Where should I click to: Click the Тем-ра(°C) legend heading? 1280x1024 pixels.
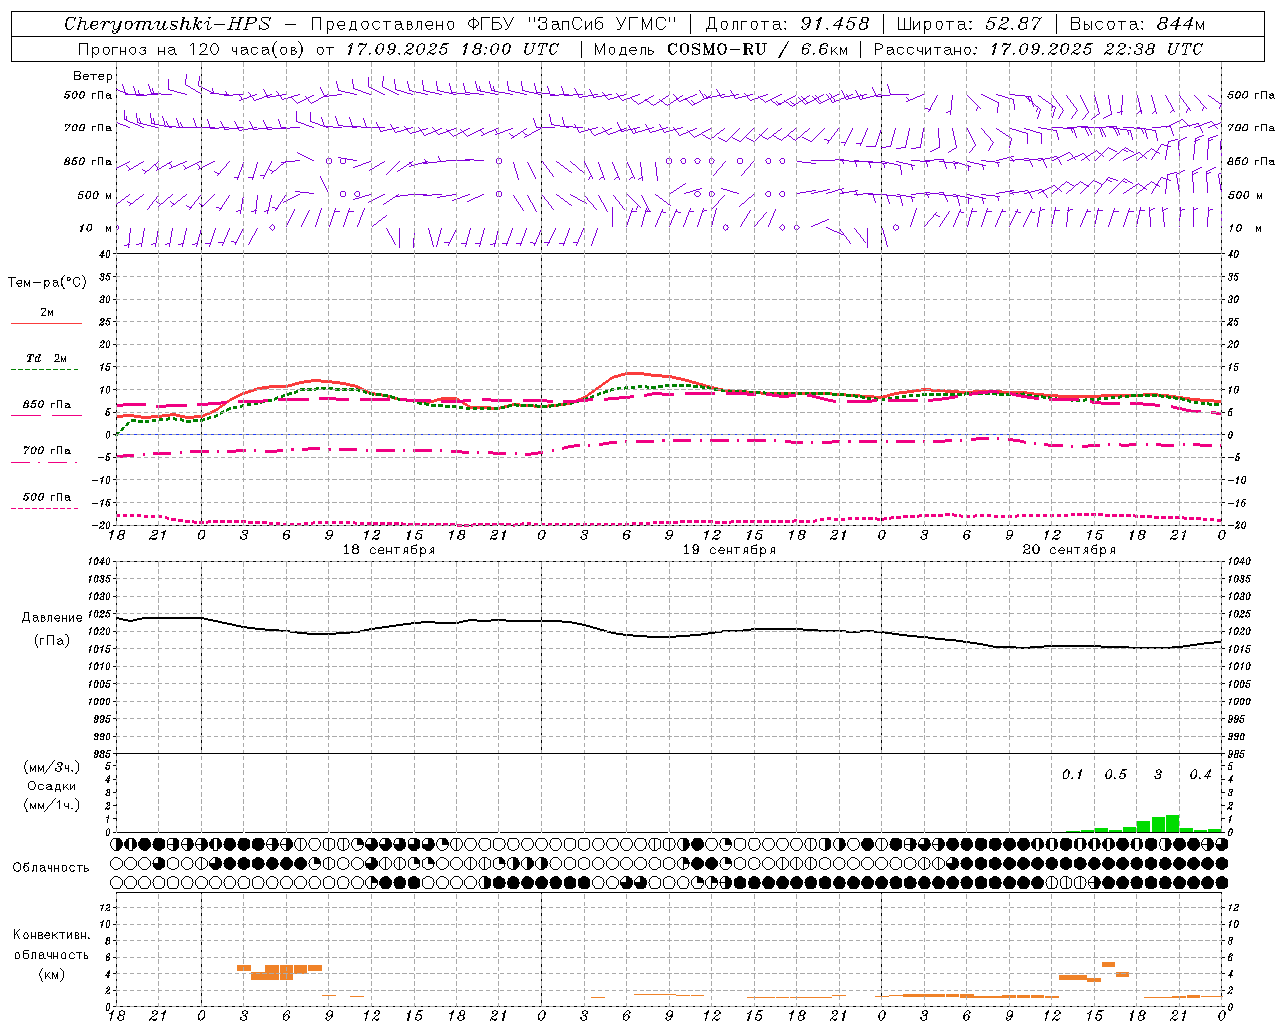47,283
